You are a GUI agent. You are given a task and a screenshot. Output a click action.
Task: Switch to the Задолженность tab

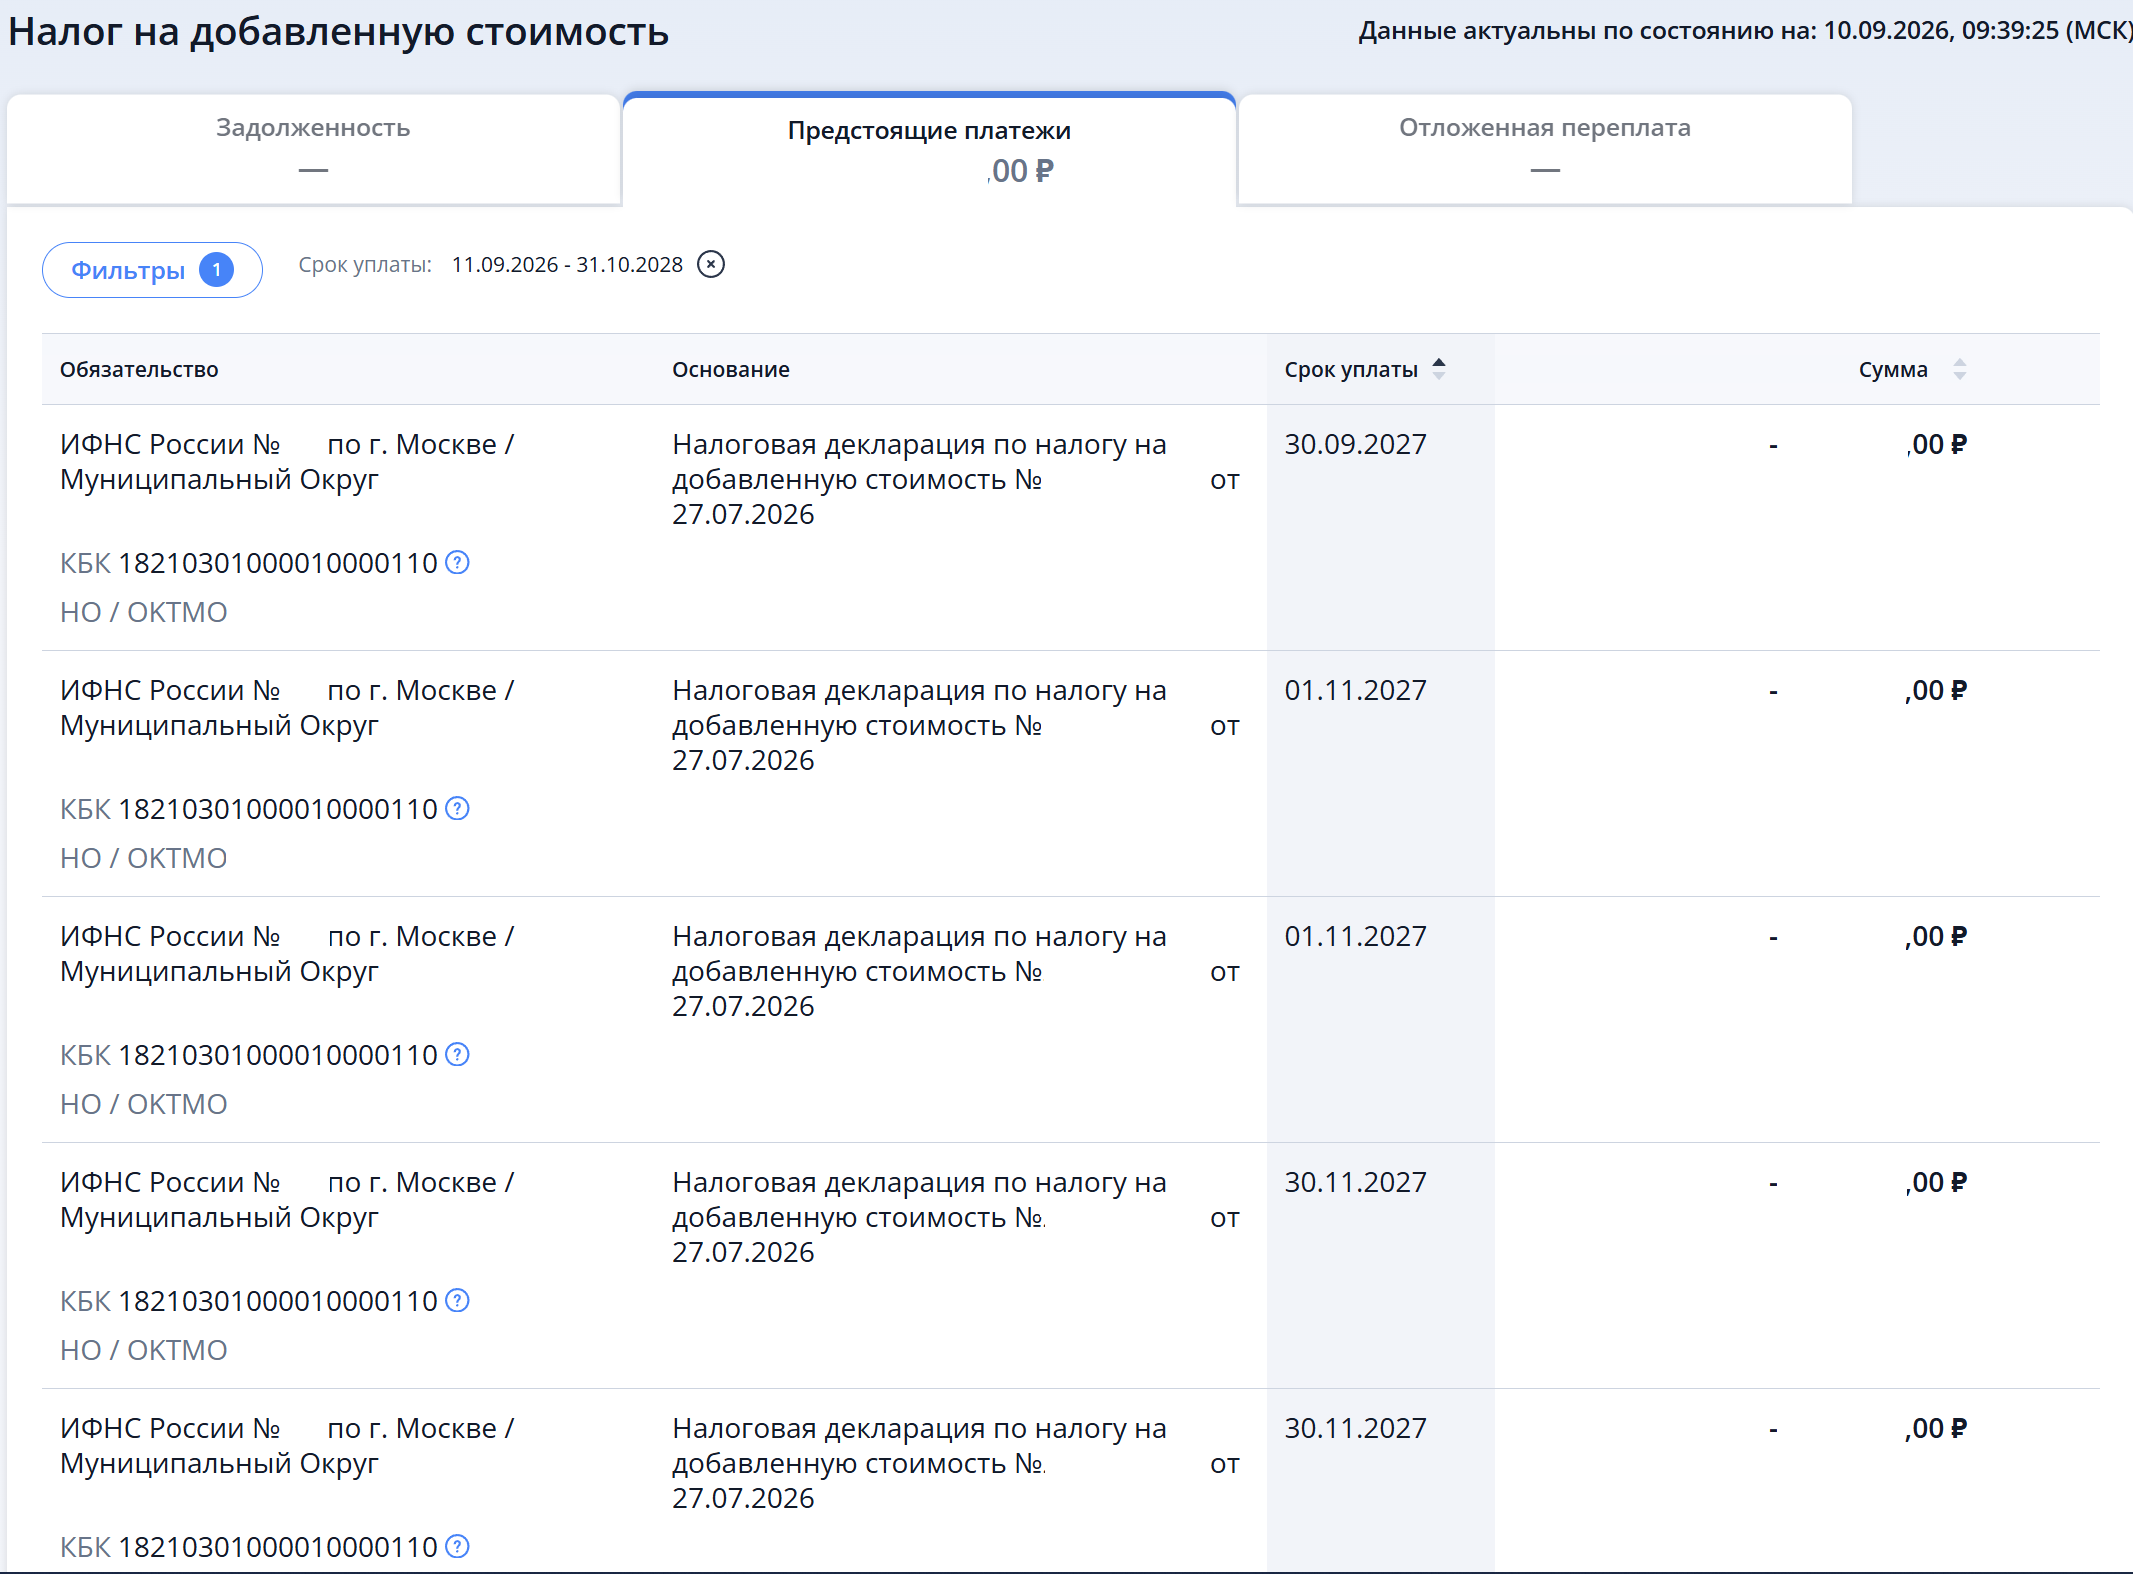coord(313,149)
